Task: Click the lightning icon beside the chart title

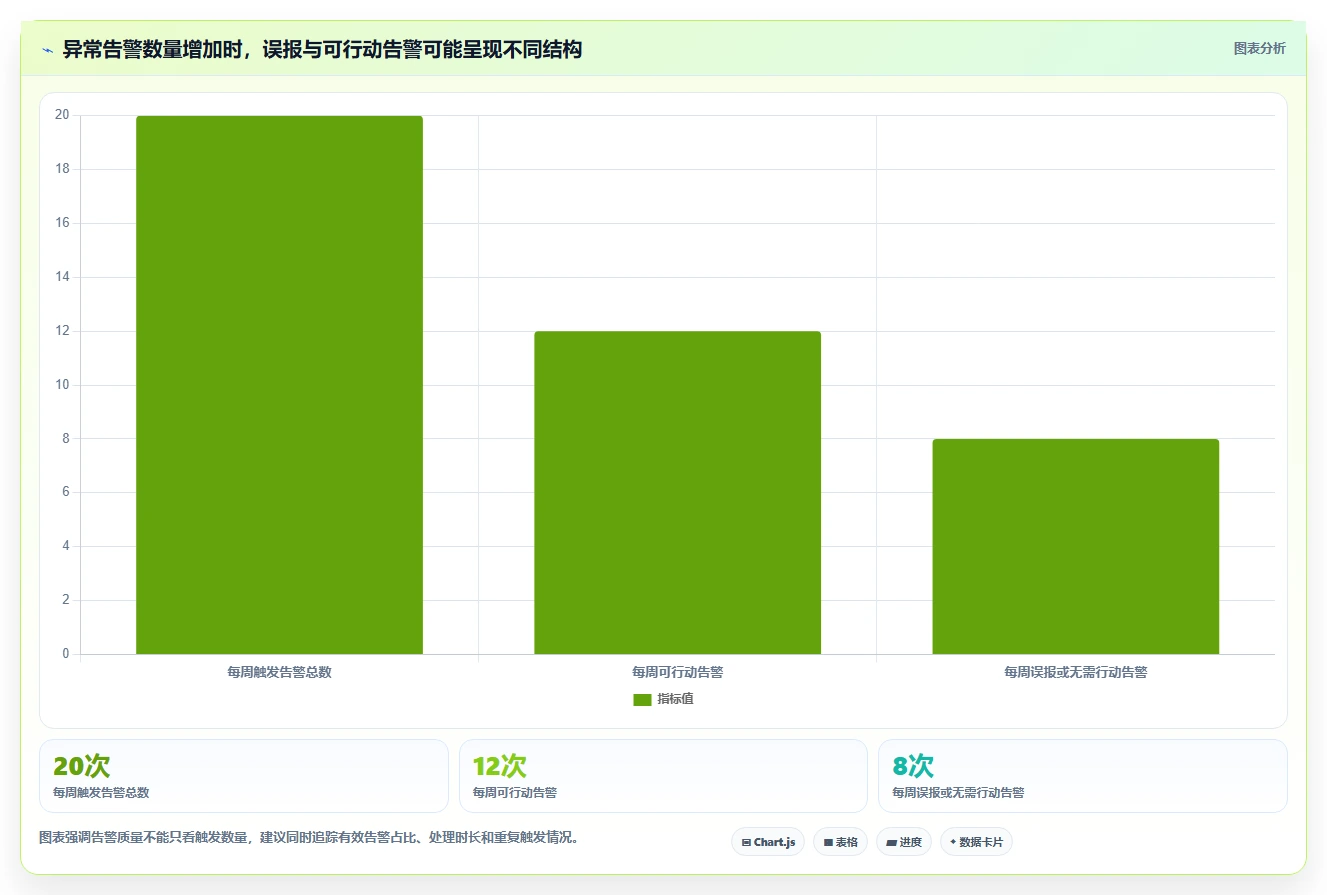Action: click(47, 50)
